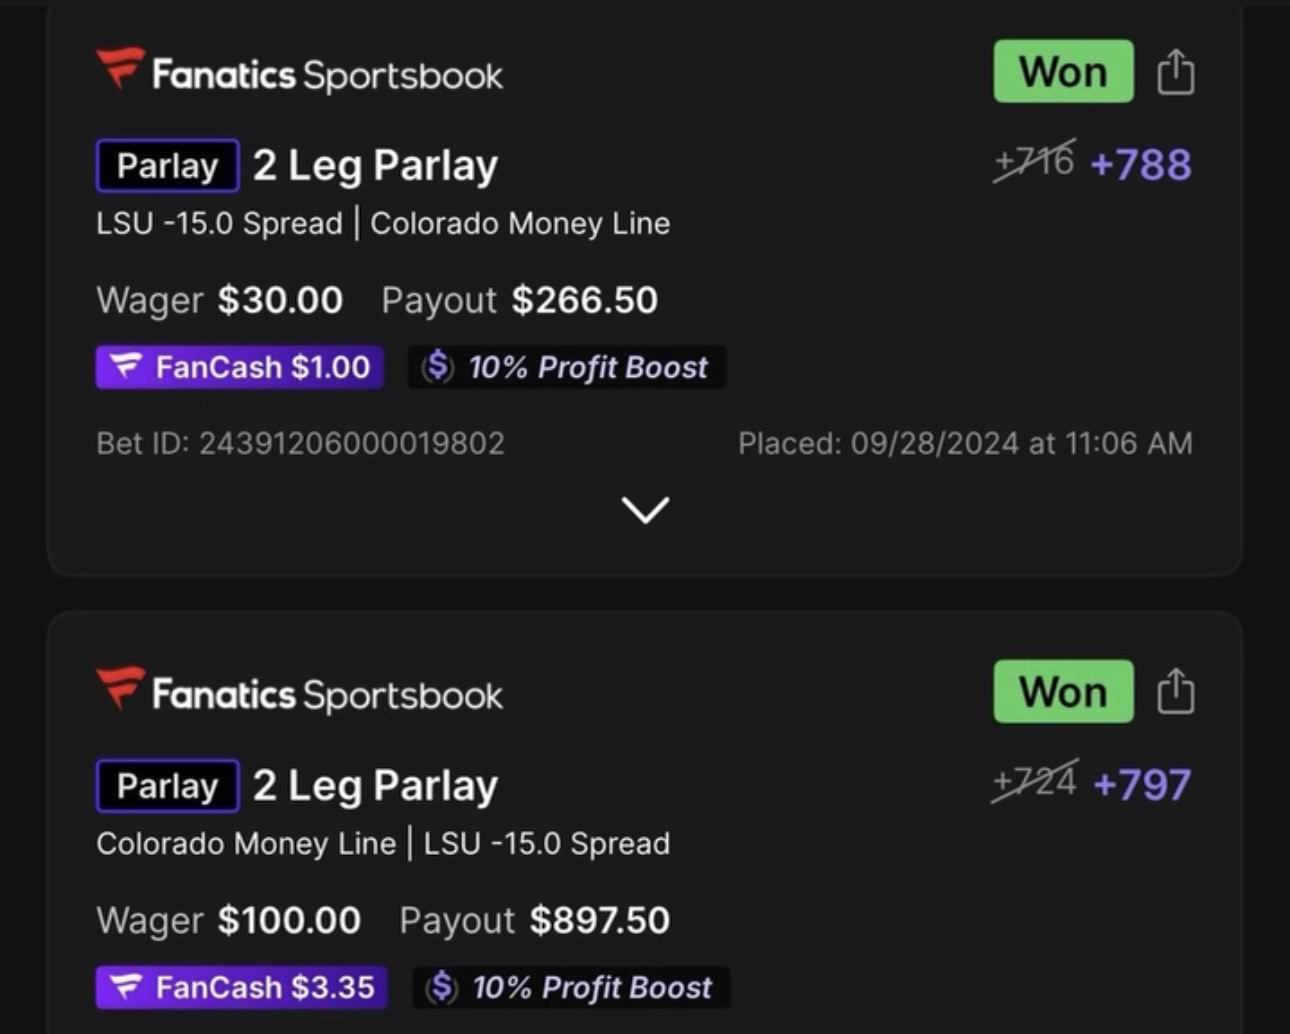Screen dimensions: 1290x1034
Task: Open the $897.50 payout amount
Action: tap(600, 920)
